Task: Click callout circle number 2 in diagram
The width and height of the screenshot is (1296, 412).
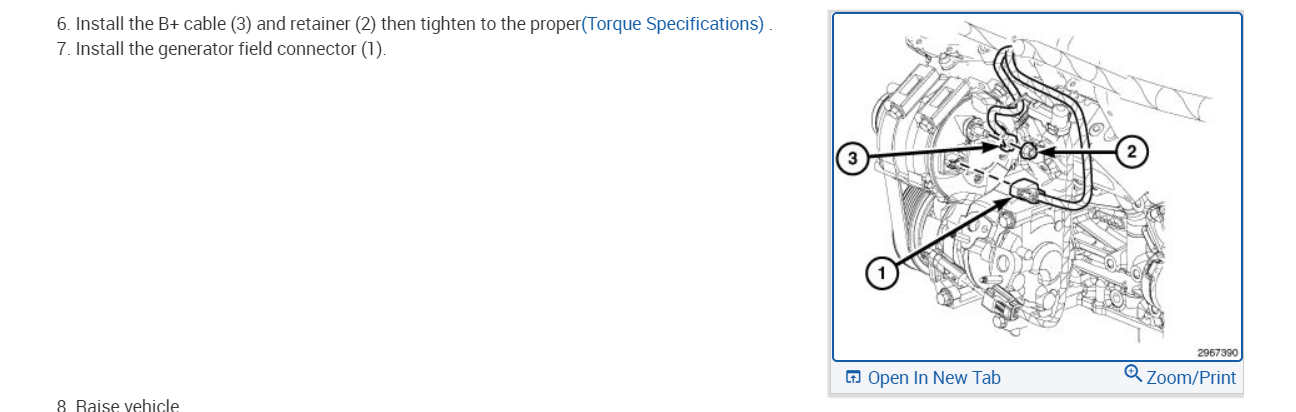Action: click(1131, 152)
